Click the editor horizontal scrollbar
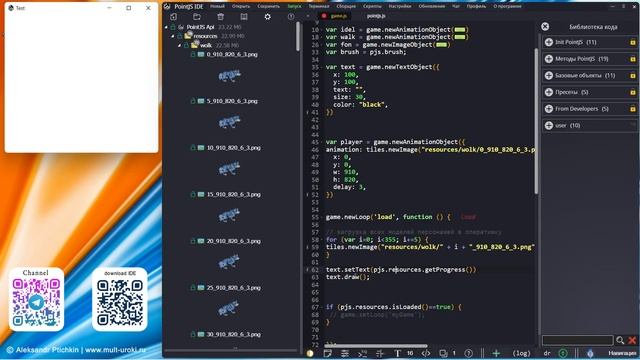 376,346
